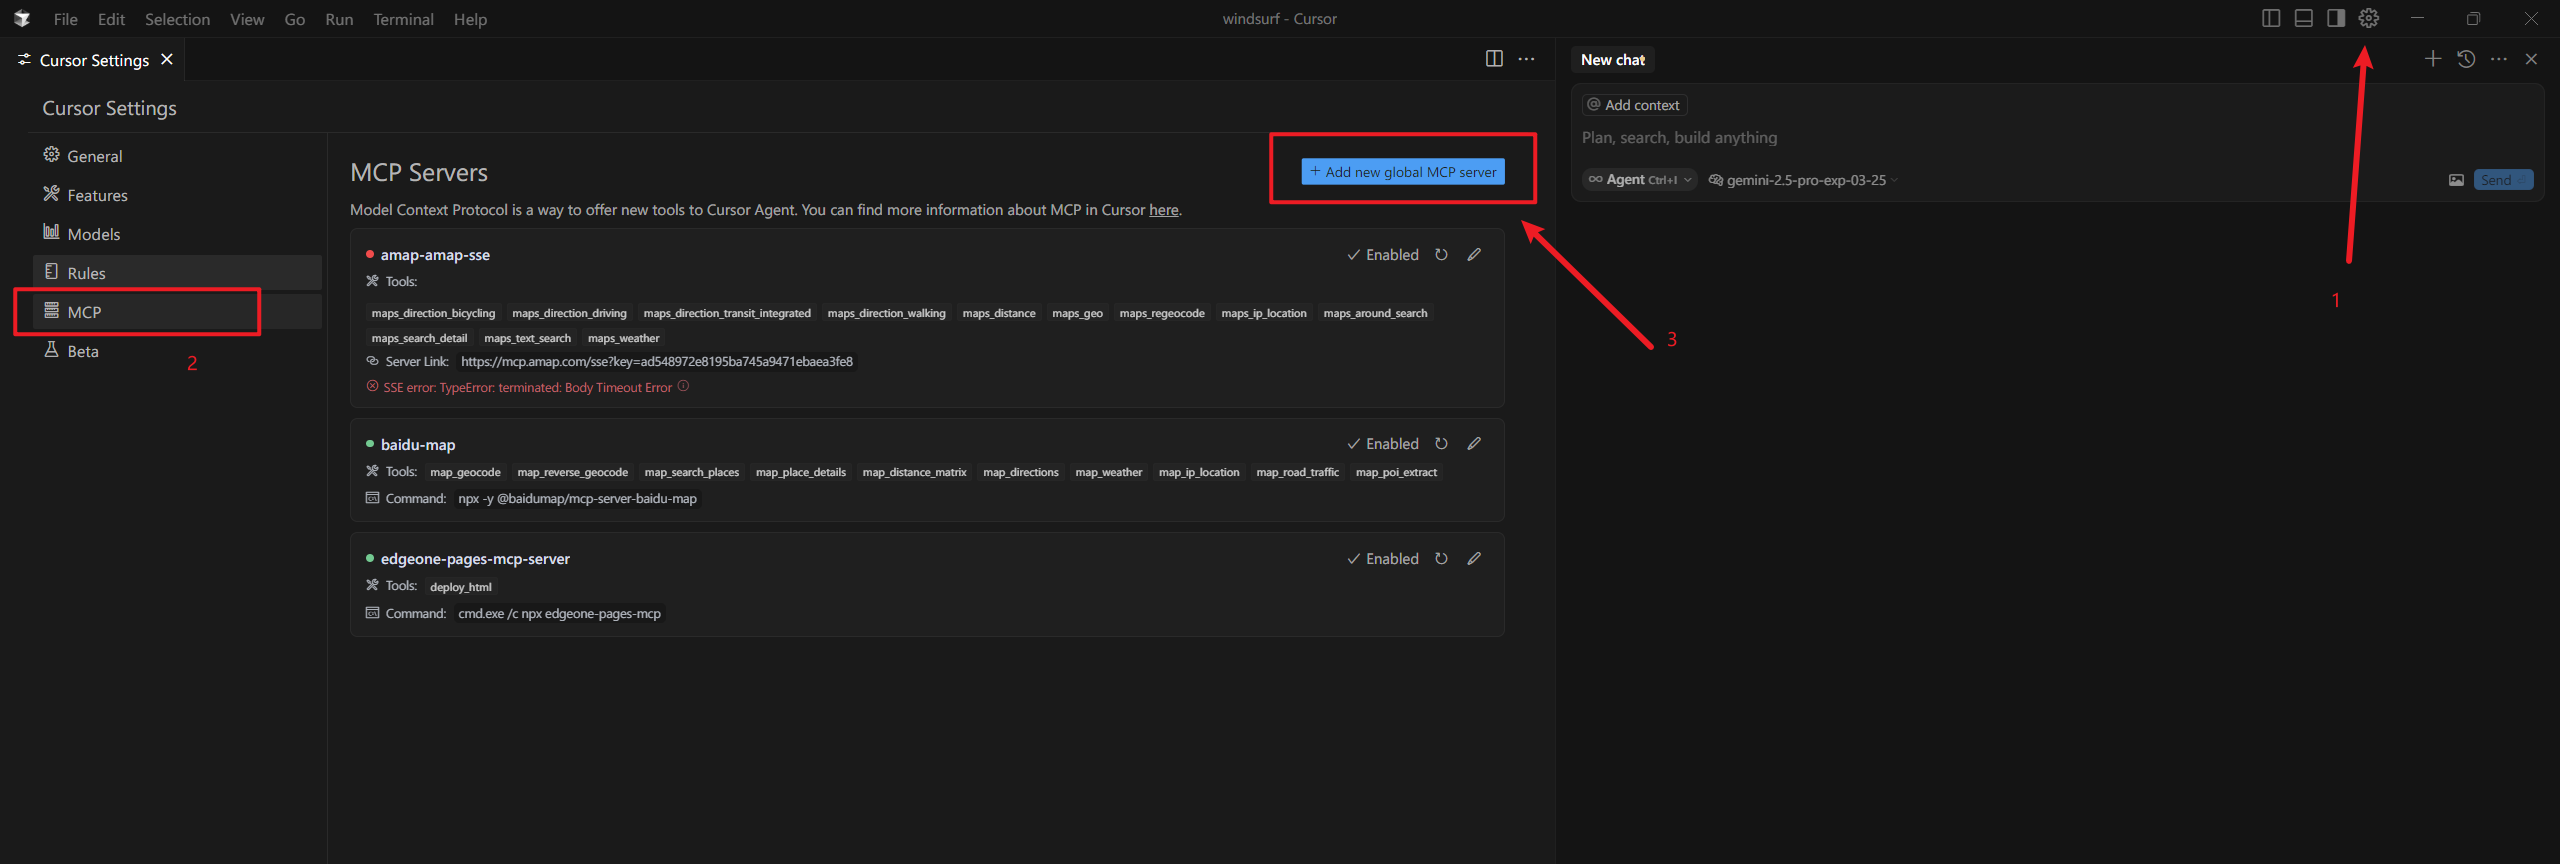The height and width of the screenshot is (864, 2560).
Task: Open the Agent mode dropdown
Action: point(1640,180)
